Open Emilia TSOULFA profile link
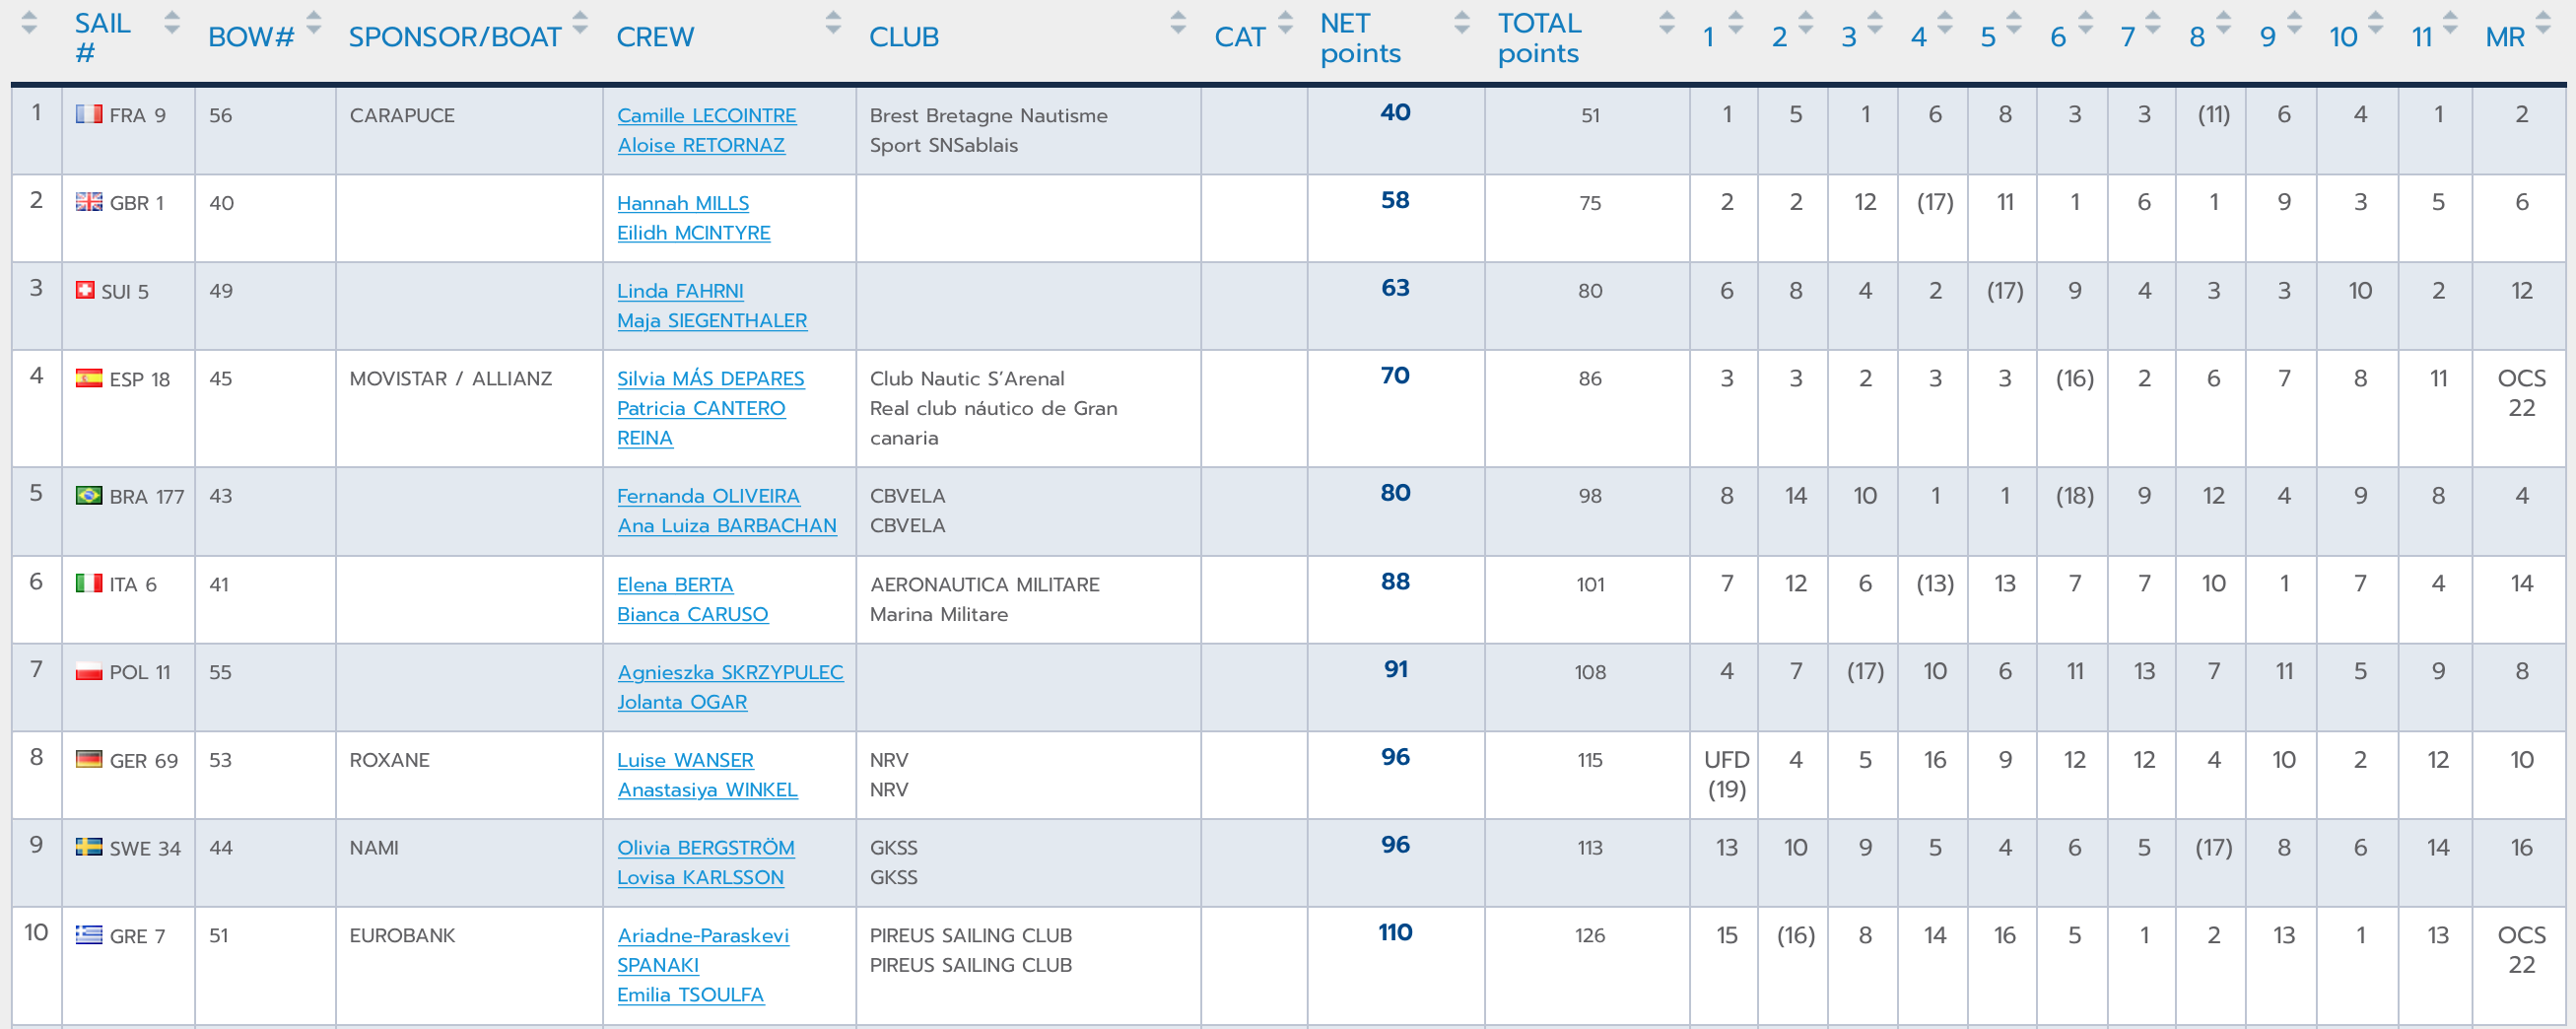This screenshot has width=2576, height=1029. tap(690, 995)
